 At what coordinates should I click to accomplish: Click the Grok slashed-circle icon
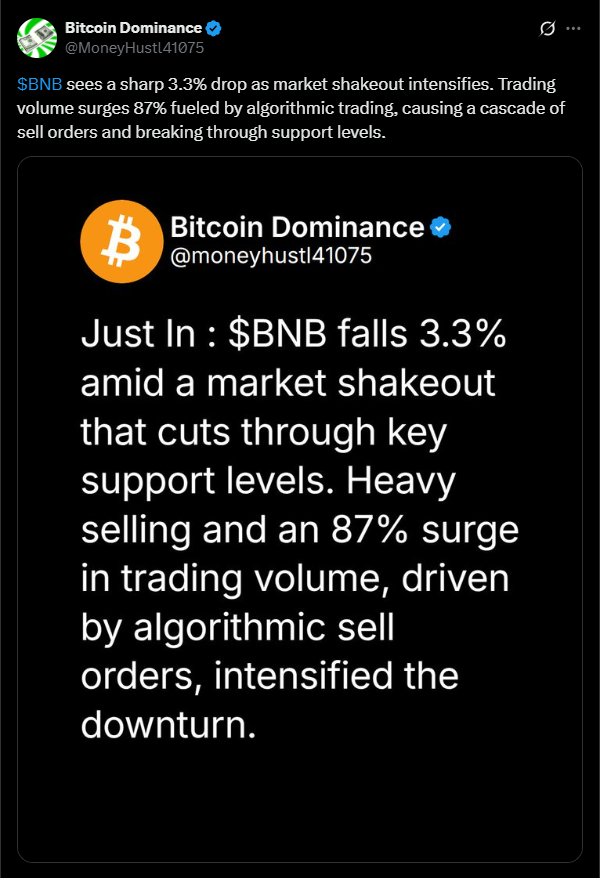click(x=547, y=29)
